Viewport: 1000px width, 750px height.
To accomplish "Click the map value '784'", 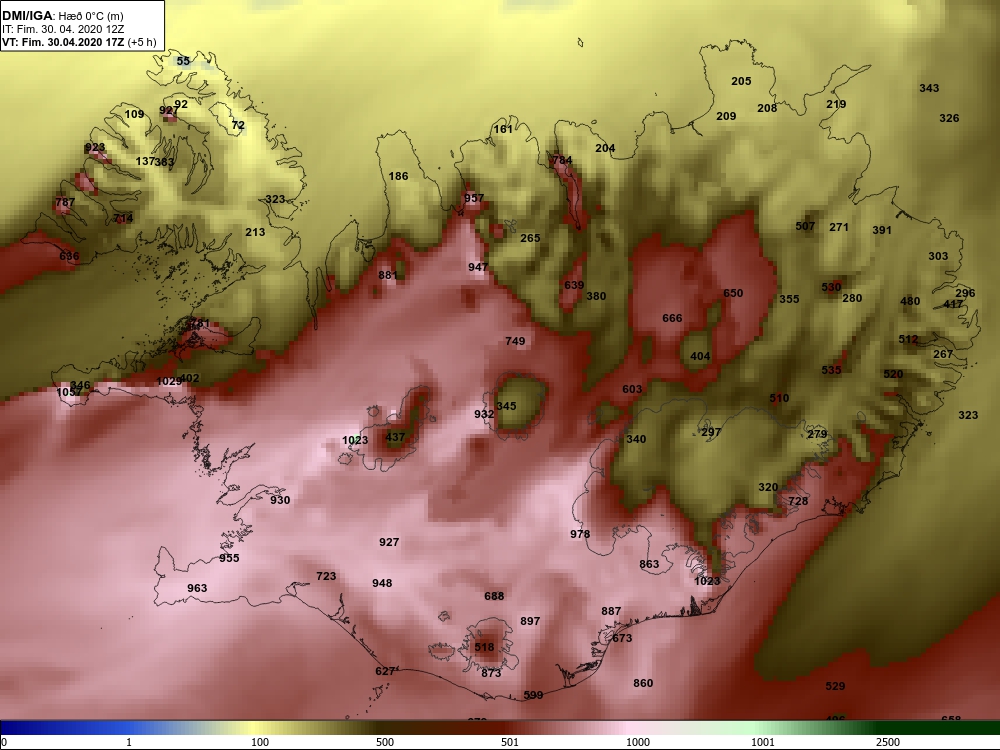I will pos(562,160).
